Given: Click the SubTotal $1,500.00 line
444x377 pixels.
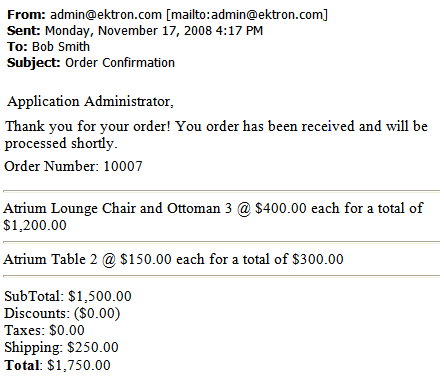Looking at the screenshot, I should tap(68, 296).
